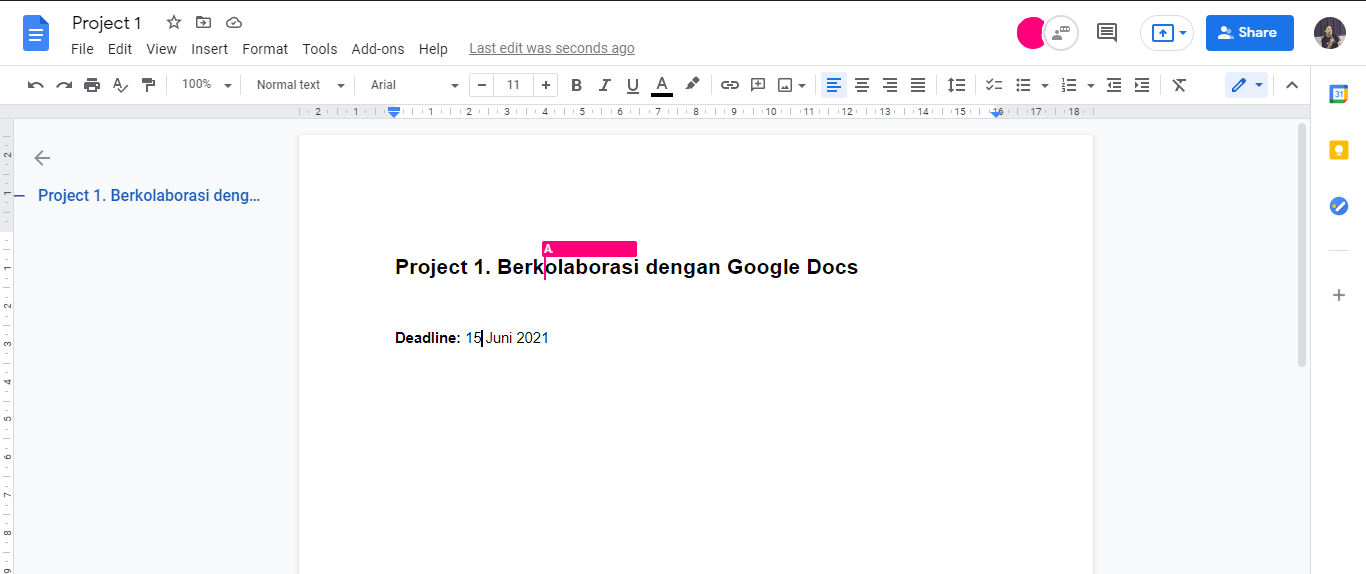
Task: Open the Normal text style dropdown
Action: 300,85
